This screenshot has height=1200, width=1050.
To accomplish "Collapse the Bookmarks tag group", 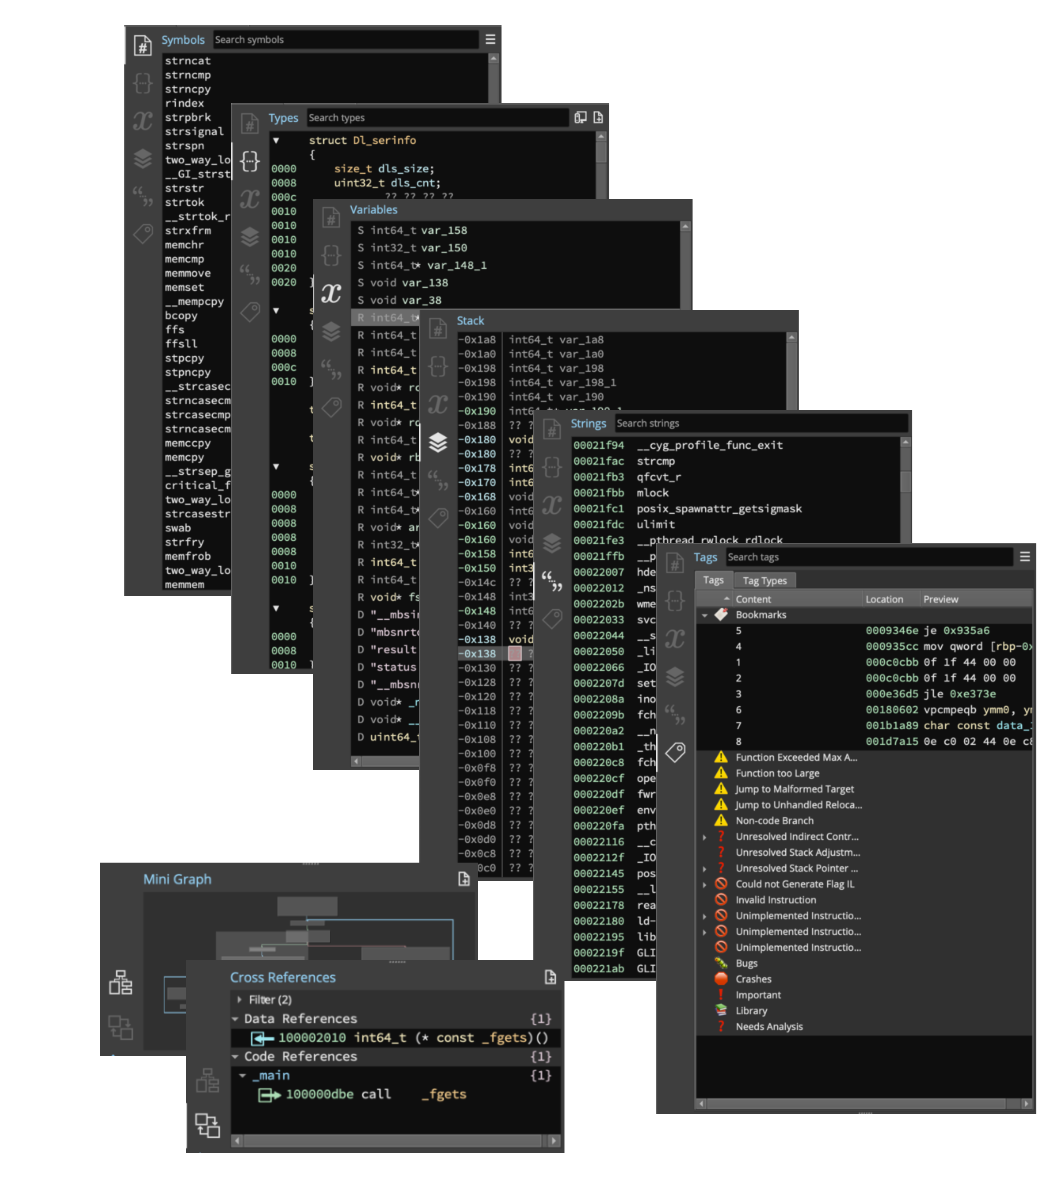I will tap(705, 615).
